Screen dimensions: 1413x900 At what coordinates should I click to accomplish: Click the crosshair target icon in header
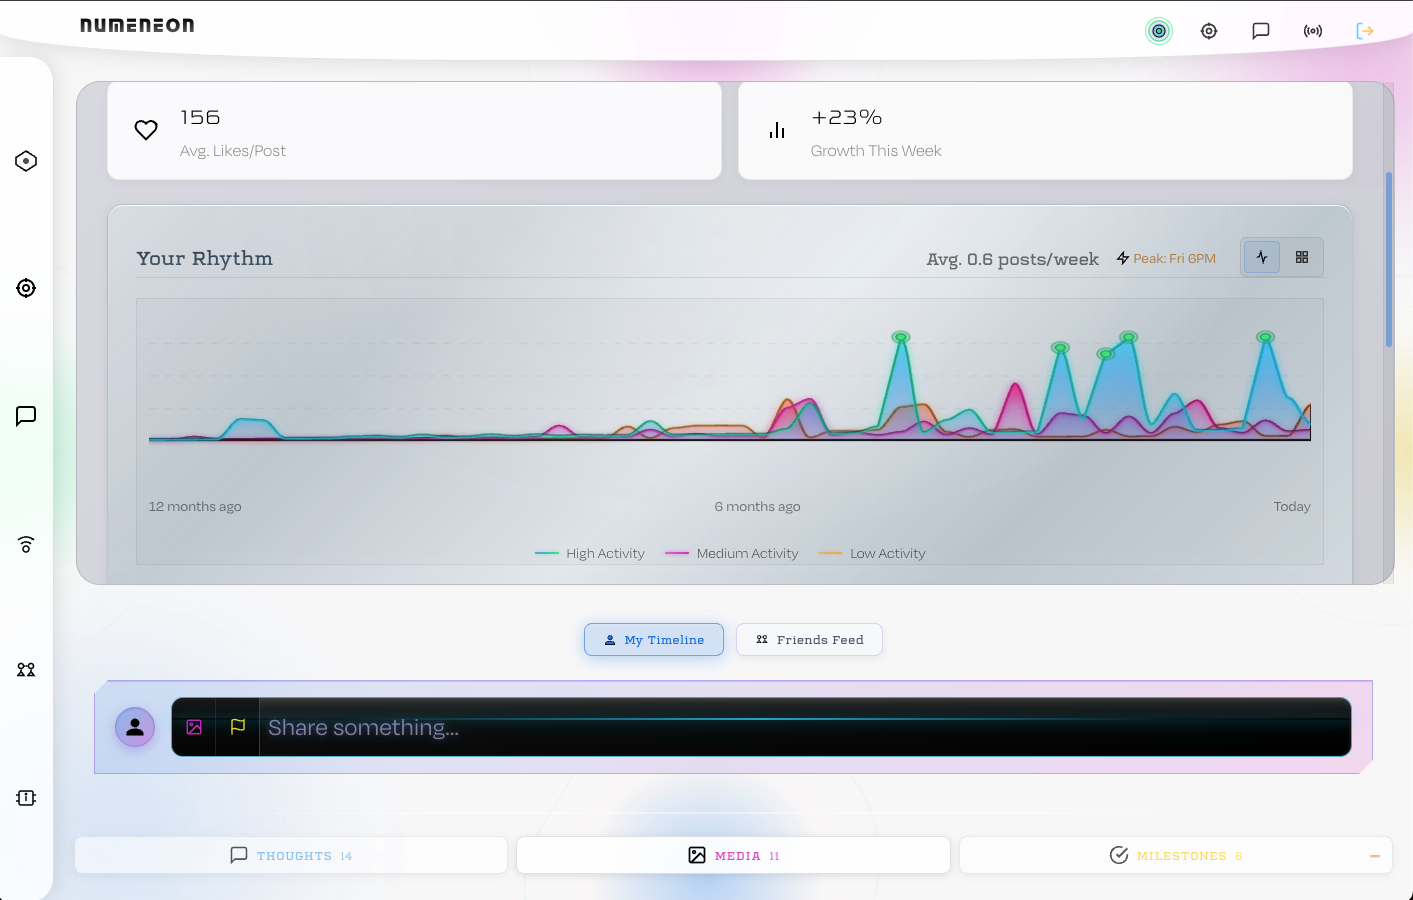[x=1209, y=31]
